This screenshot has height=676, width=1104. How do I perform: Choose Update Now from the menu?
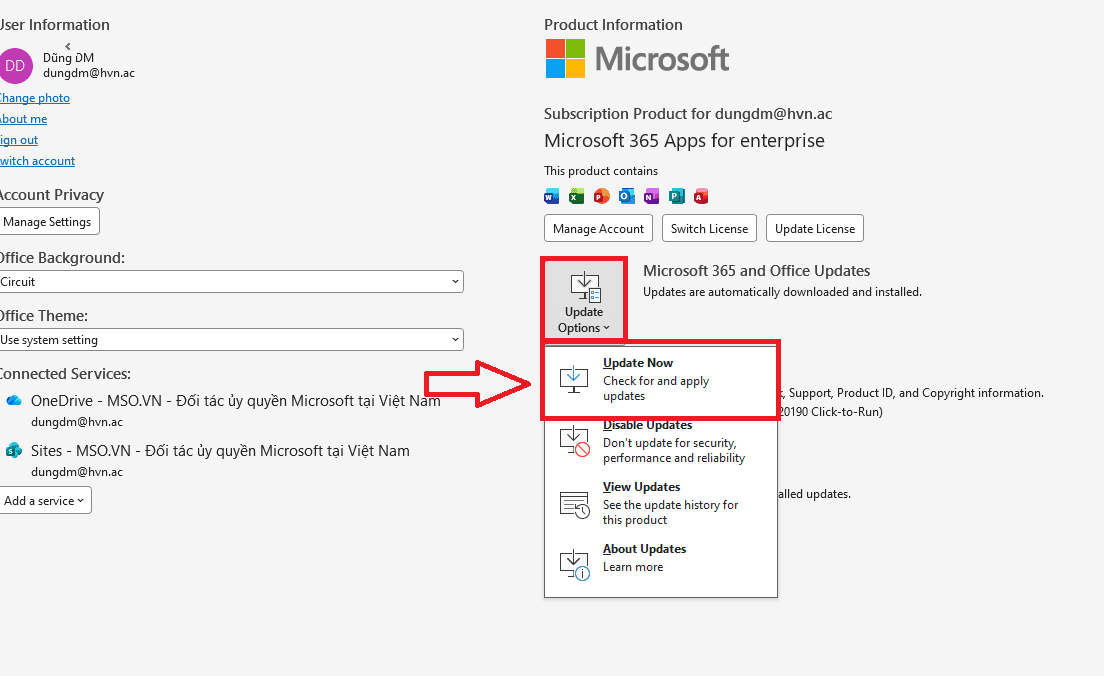point(660,380)
